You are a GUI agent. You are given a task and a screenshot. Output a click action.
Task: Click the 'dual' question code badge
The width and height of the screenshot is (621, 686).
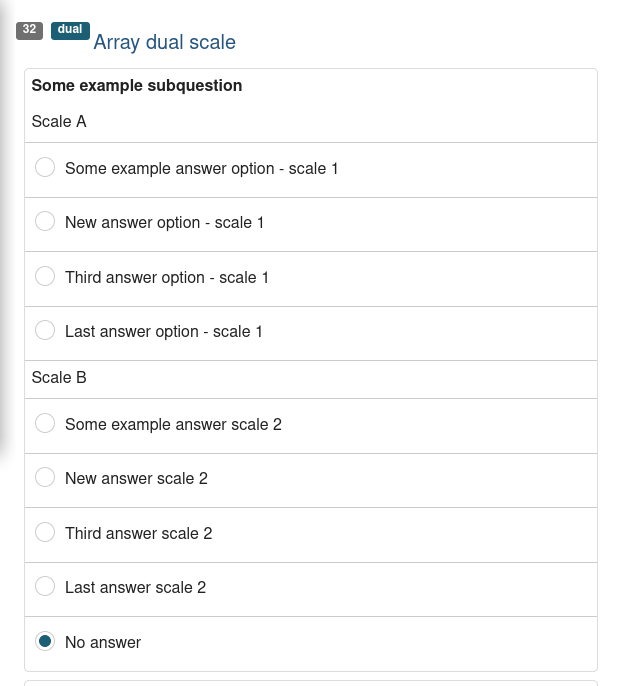coord(70,30)
